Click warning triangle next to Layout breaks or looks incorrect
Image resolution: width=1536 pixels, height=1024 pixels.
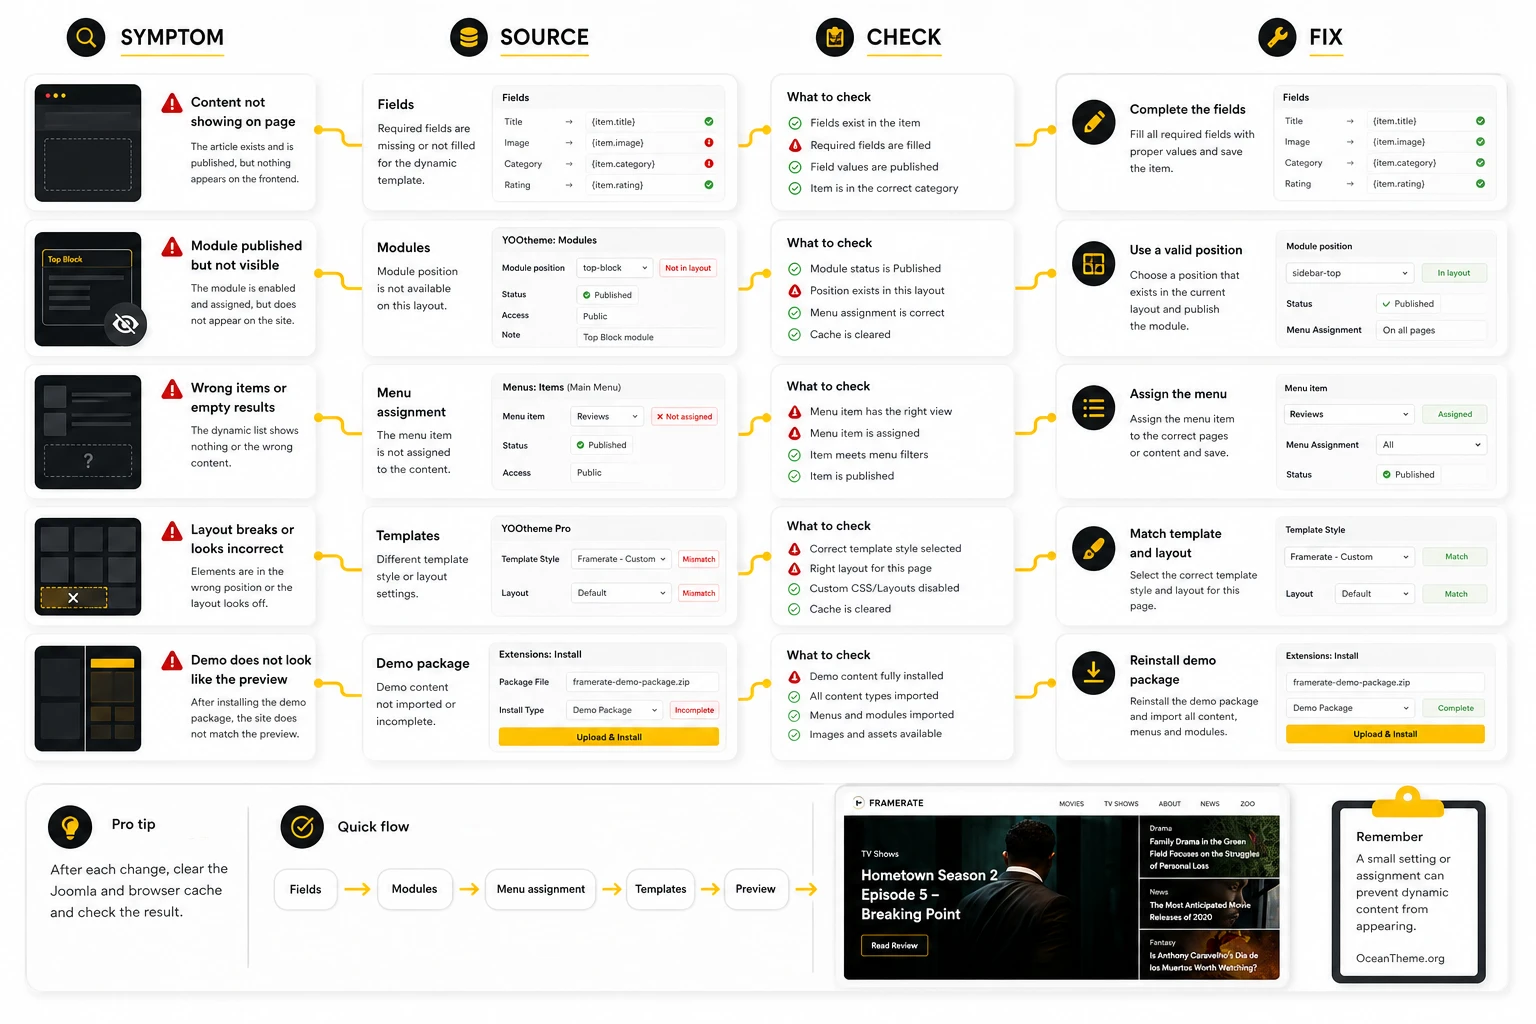pyautogui.click(x=172, y=531)
